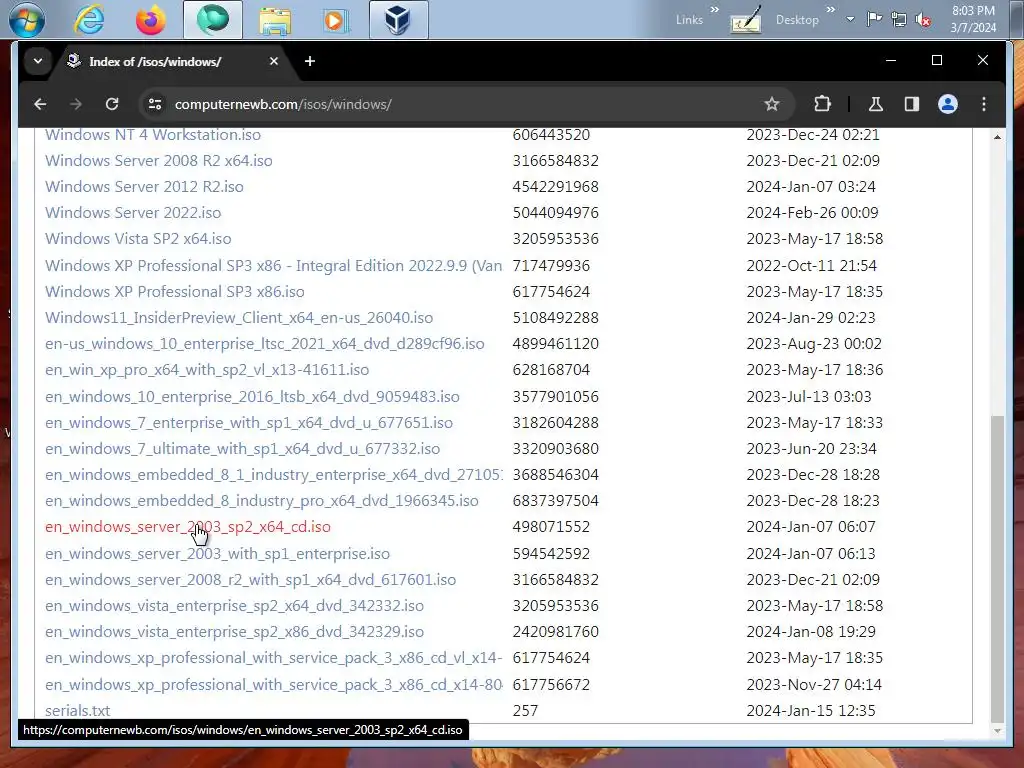The width and height of the screenshot is (1024, 768).
Task: Open Windows11_InsiderPreview_Client_x64 iso link
Action: tap(239, 318)
